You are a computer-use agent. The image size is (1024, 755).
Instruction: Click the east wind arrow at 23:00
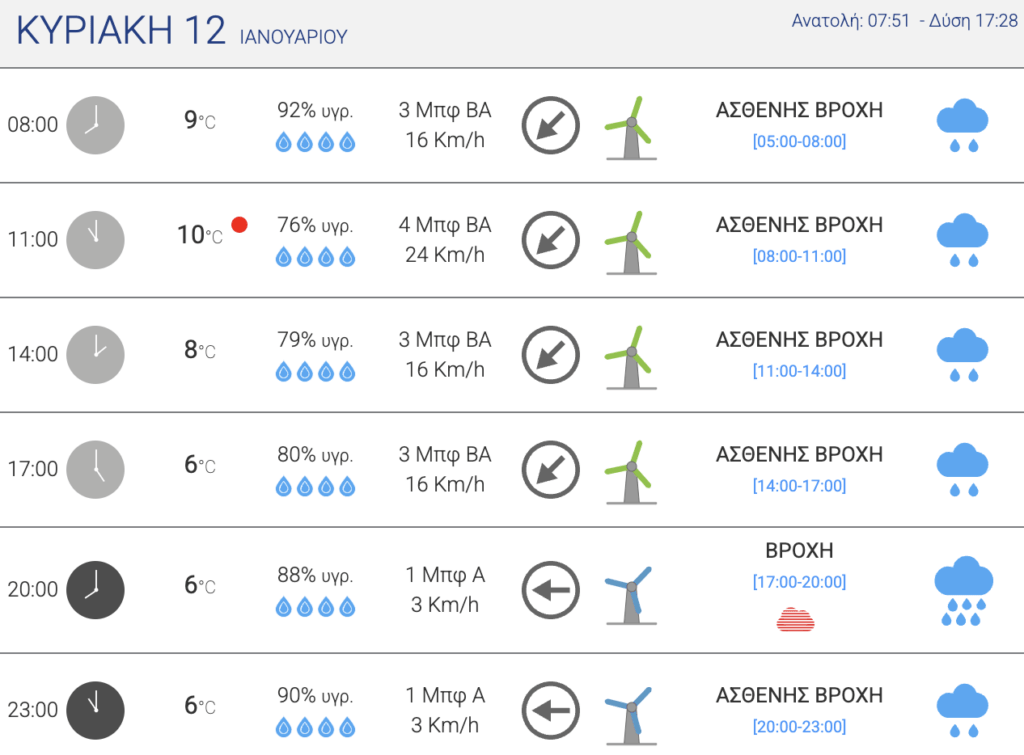coord(551,711)
